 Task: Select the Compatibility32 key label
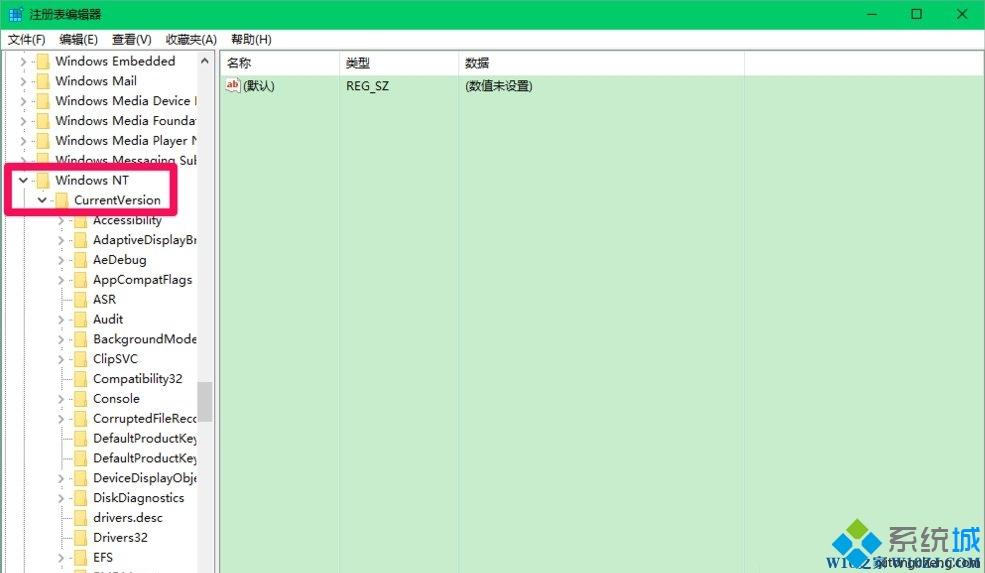(138, 379)
